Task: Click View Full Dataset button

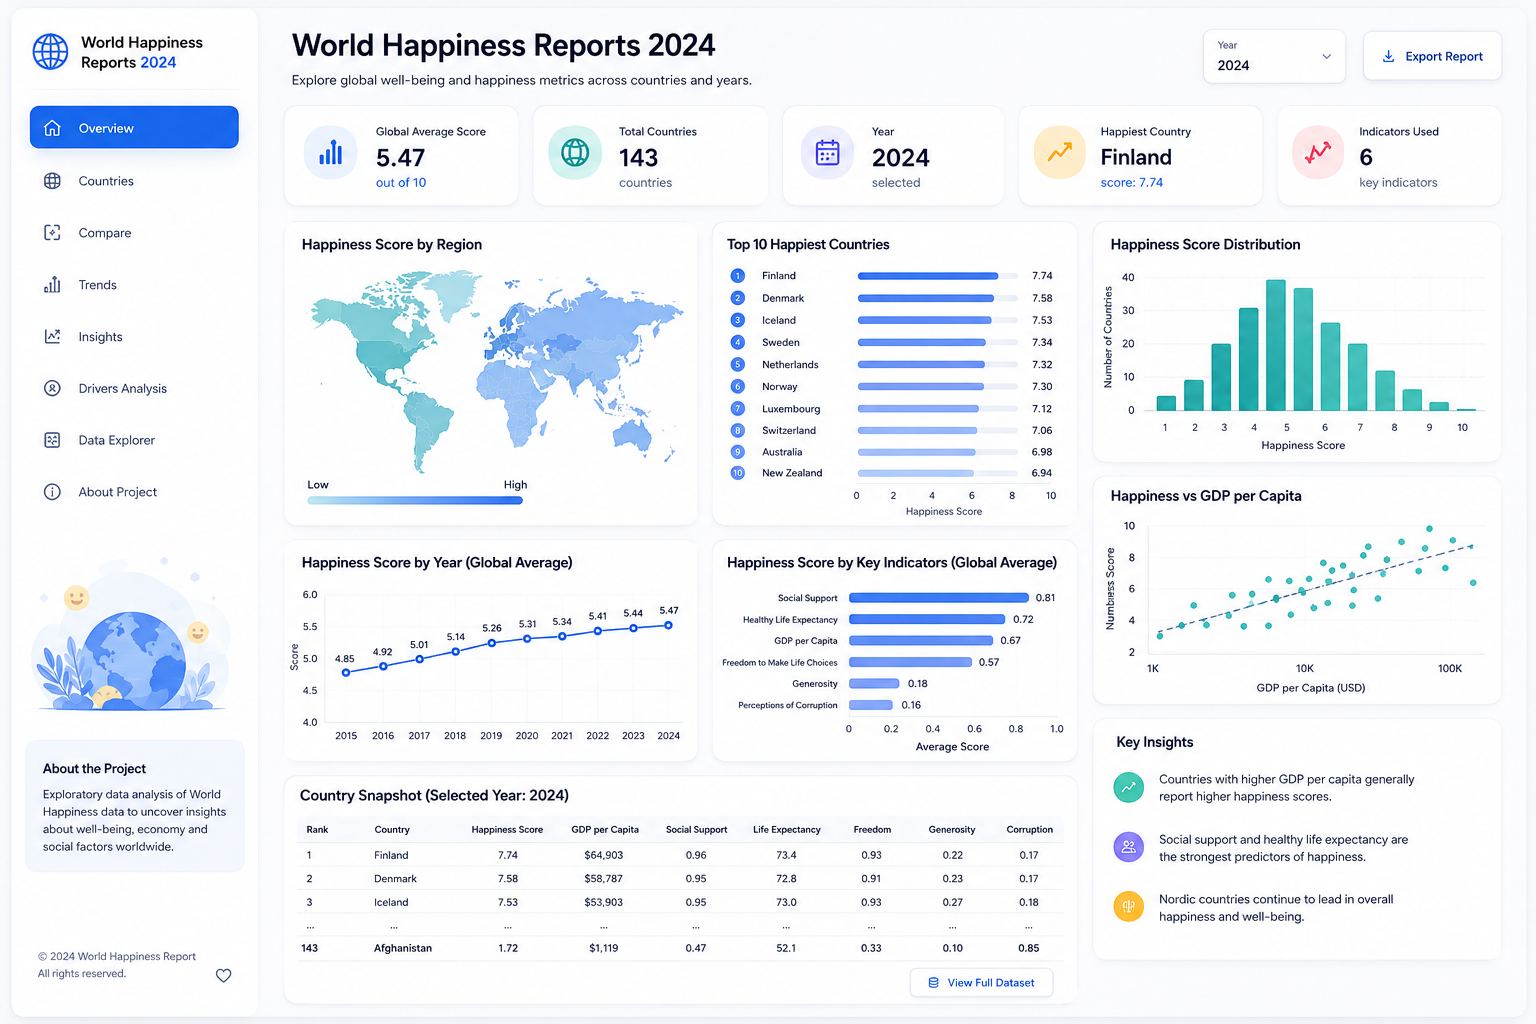Action: point(981,983)
